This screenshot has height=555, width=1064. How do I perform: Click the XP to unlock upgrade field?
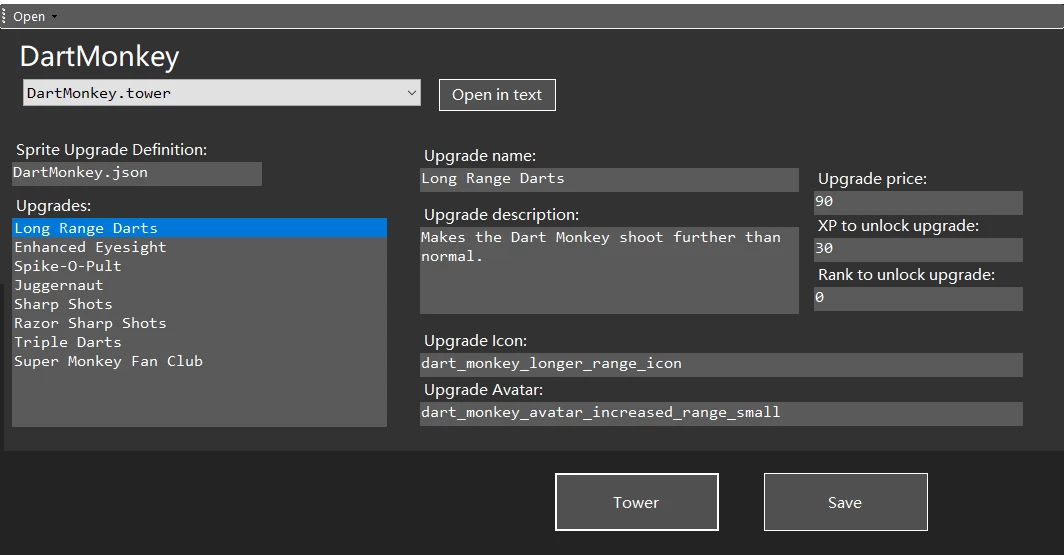918,249
